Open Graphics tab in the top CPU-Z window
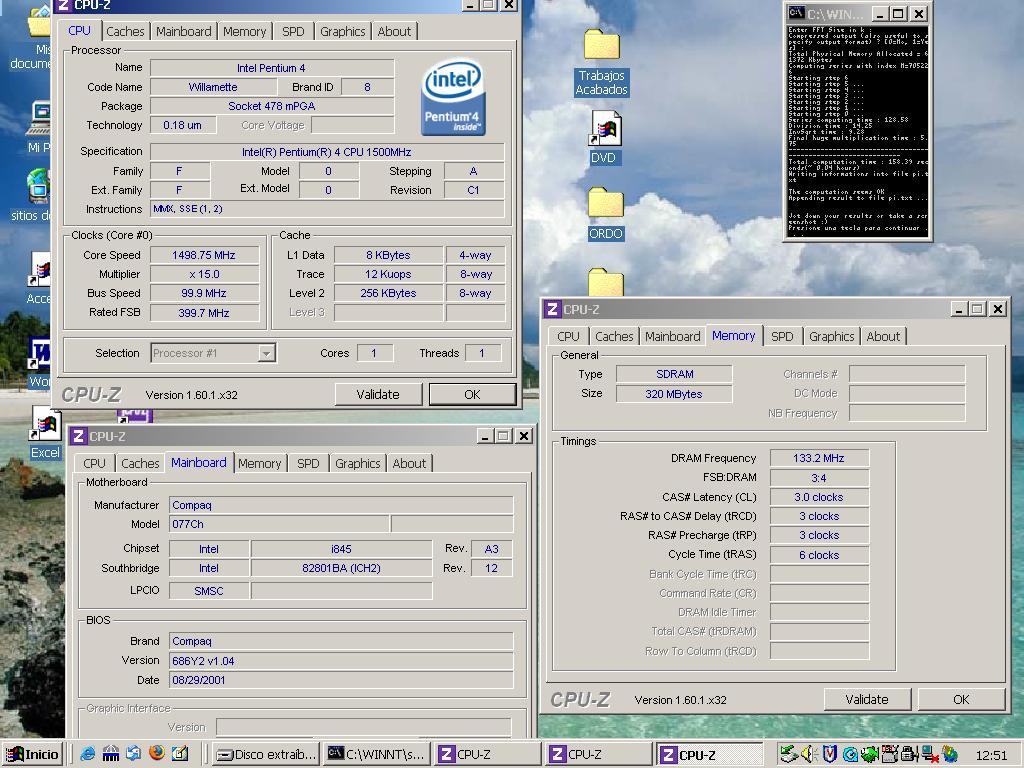 (343, 31)
